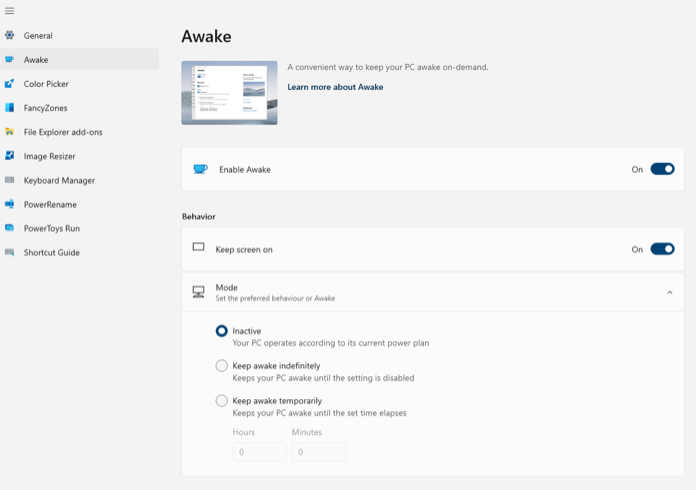696x490 pixels.
Task: Open the PowerRename settings
Action: pos(79,205)
